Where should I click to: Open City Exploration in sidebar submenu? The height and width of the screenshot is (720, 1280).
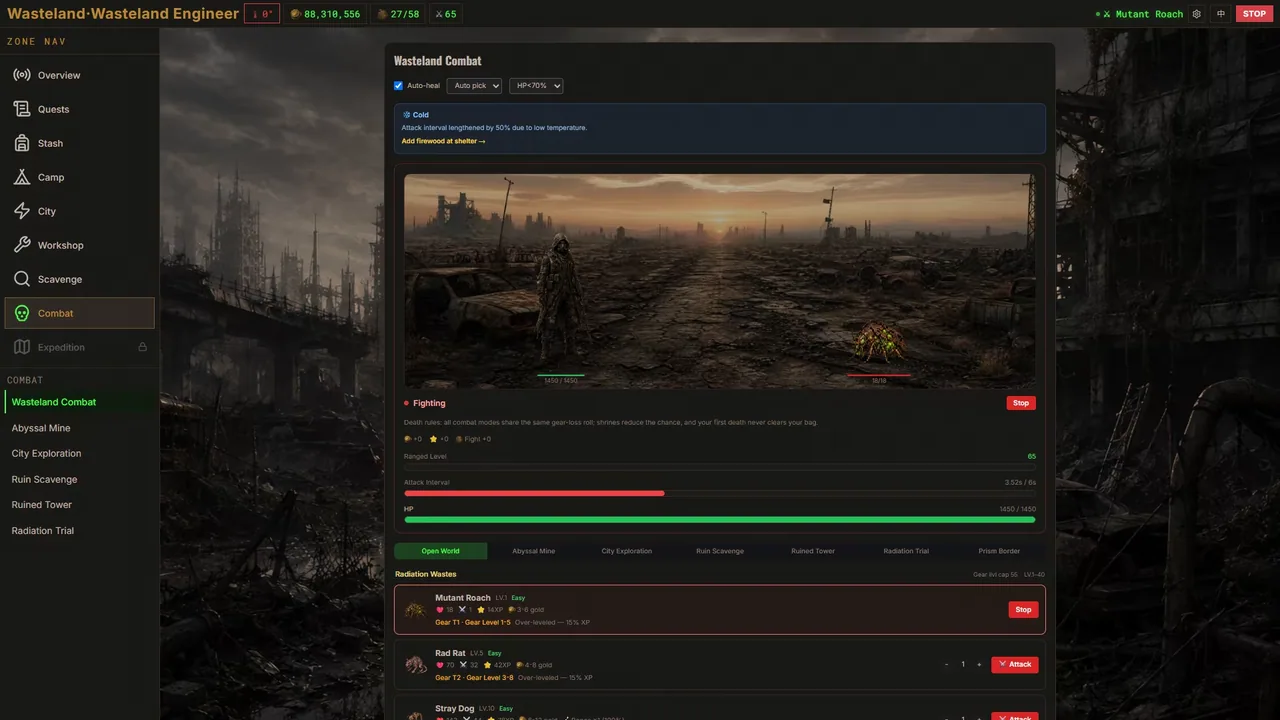pos(81,454)
